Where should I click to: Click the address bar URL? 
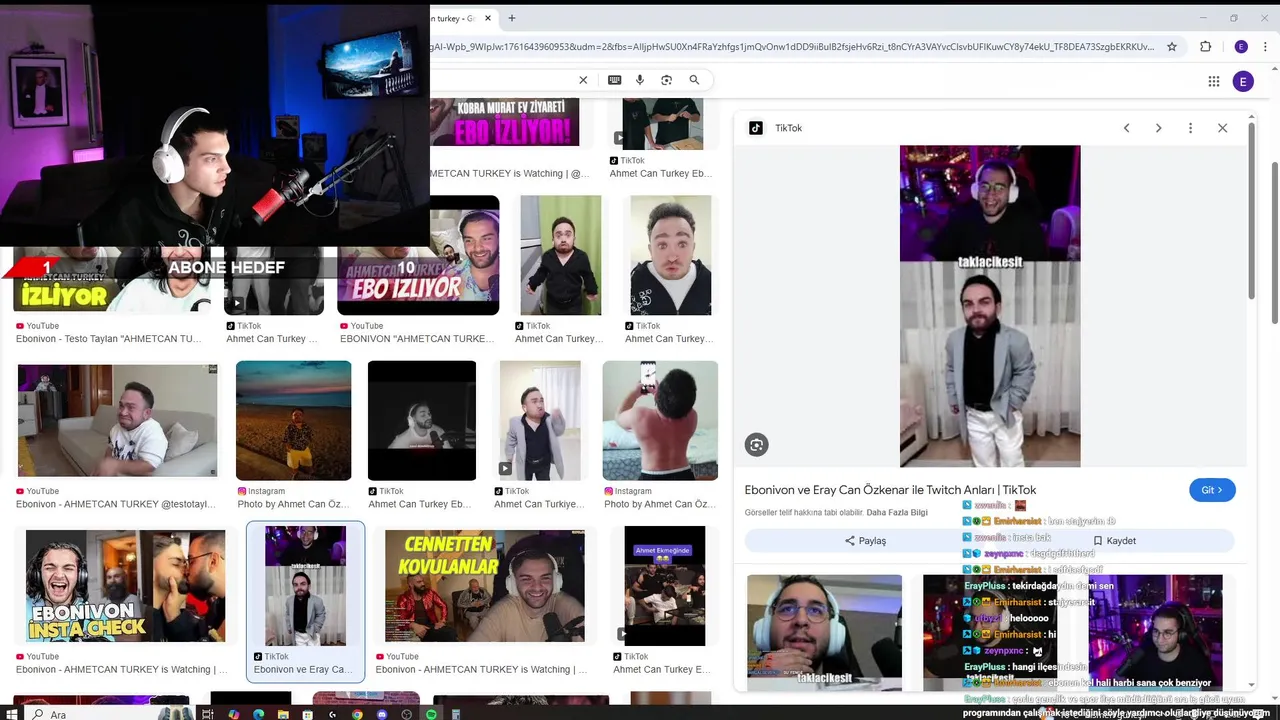pos(790,47)
